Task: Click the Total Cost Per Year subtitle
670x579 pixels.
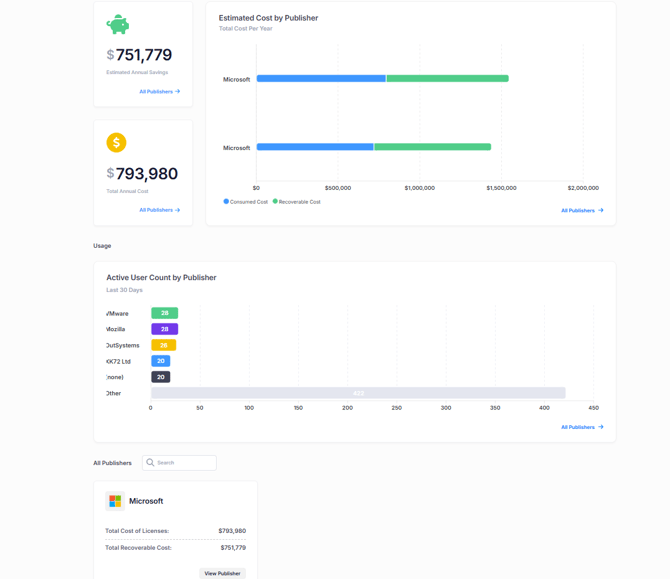Action: pyautogui.click(x=246, y=29)
